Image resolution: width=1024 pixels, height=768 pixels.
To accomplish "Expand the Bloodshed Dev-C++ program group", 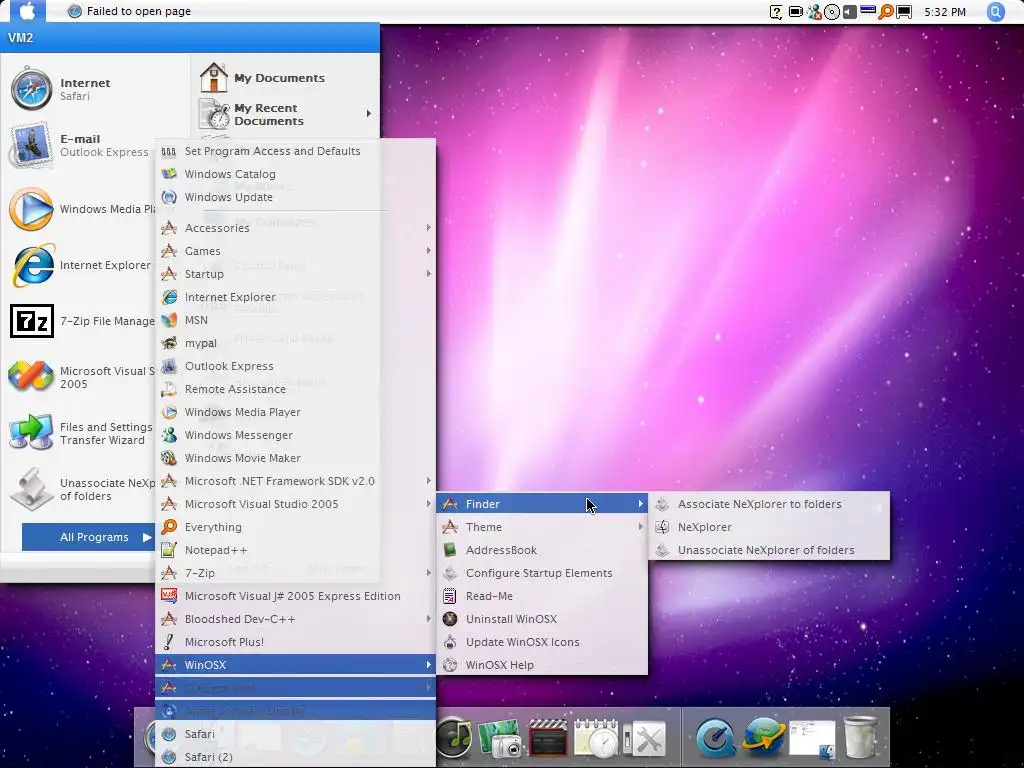I will click(x=296, y=619).
